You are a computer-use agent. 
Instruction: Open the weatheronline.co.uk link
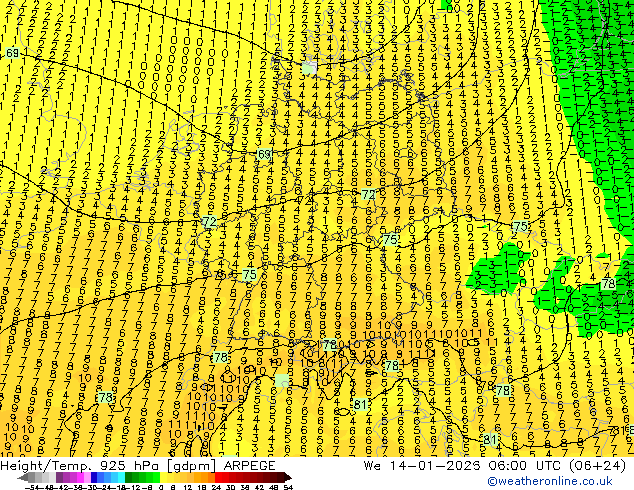click(x=549, y=481)
